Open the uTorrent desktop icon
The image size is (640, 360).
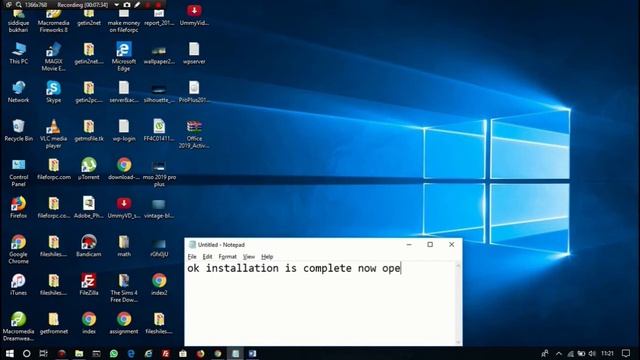coord(89,169)
